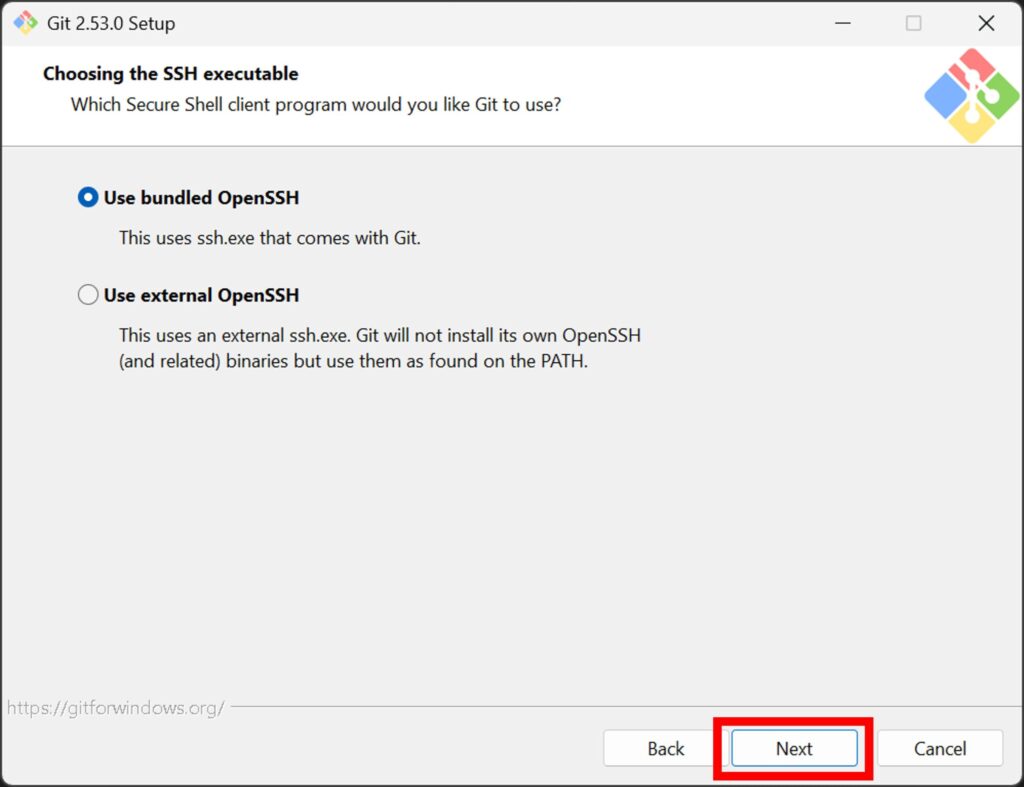This screenshot has height=787, width=1024.
Task: Cancel the Git installation
Action: pyautogui.click(x=940, y=748)
